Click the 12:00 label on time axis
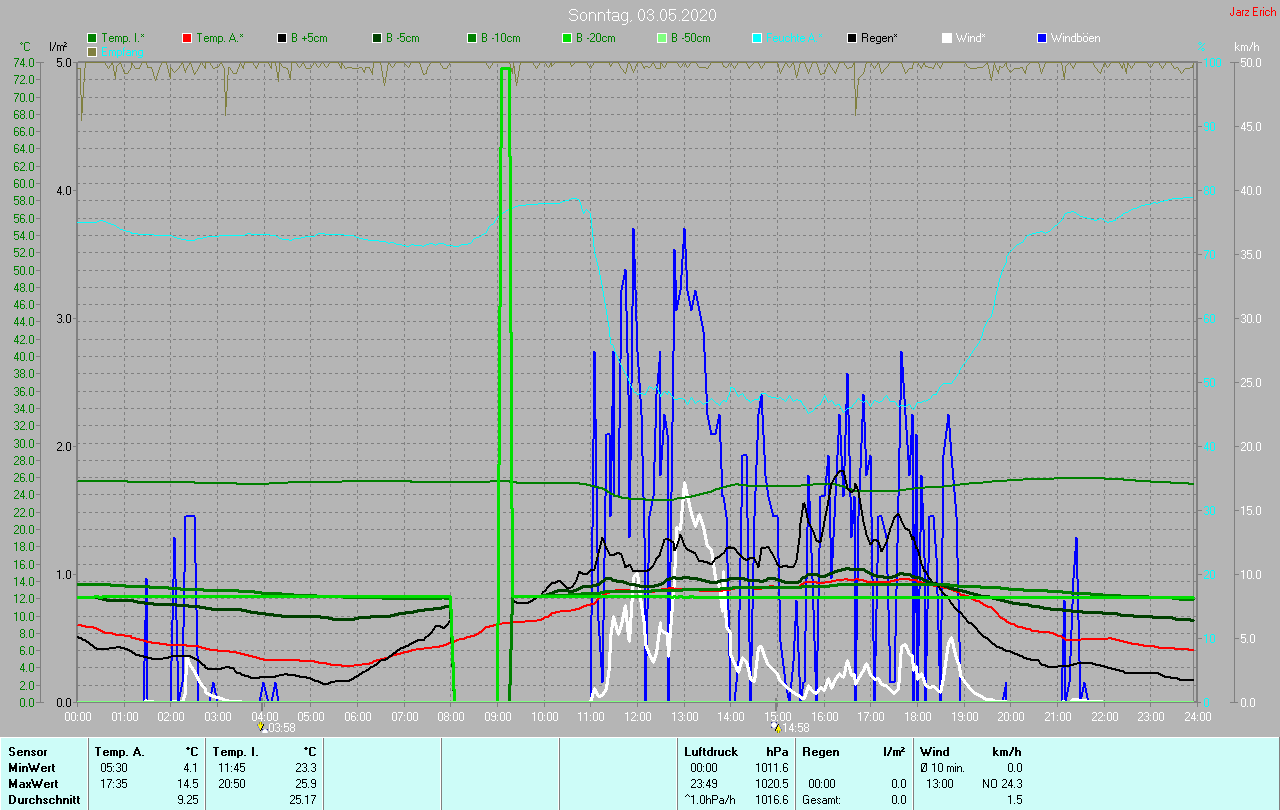 pos(638,716)
